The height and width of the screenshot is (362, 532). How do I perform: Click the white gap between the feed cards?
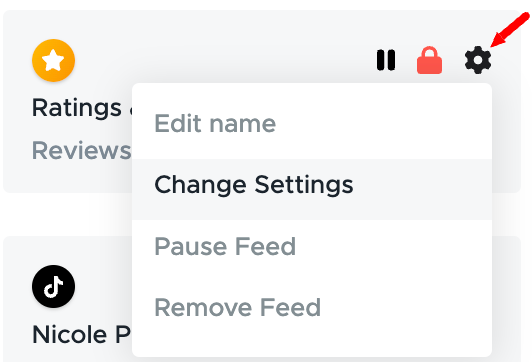pyautogui.click(x=68, y=214)
